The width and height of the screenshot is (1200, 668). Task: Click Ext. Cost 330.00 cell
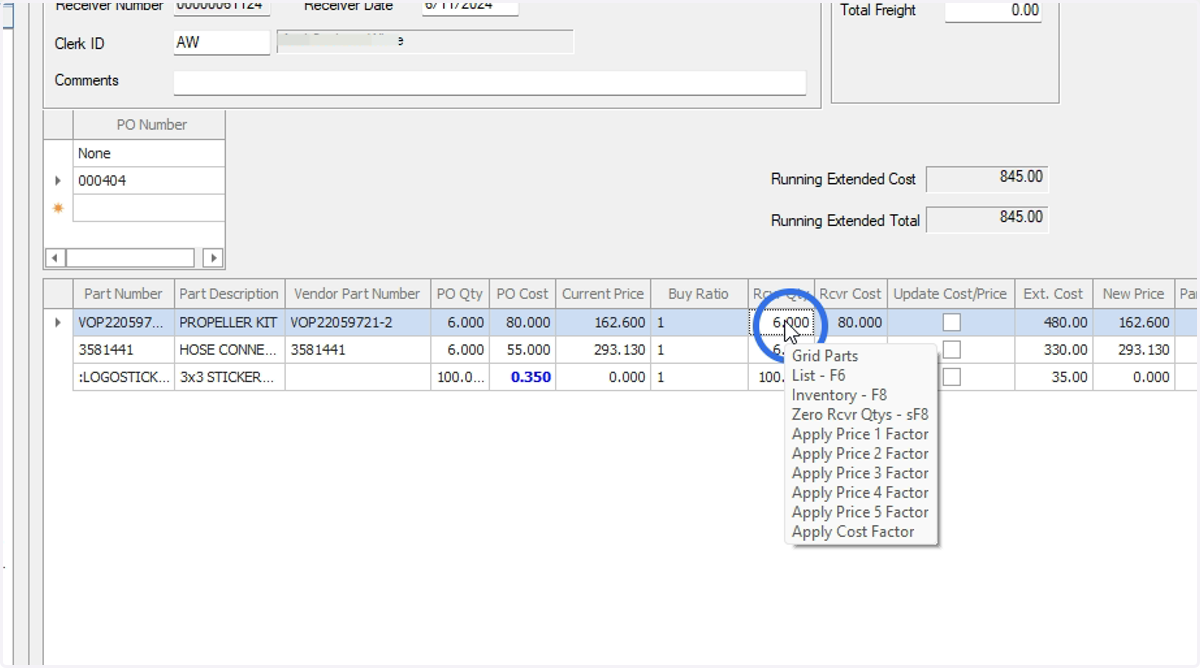1053,350
